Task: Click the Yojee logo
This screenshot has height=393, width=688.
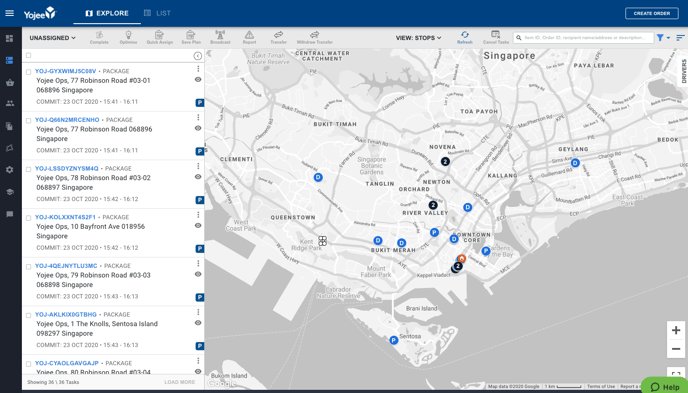Action: point(40,13)
